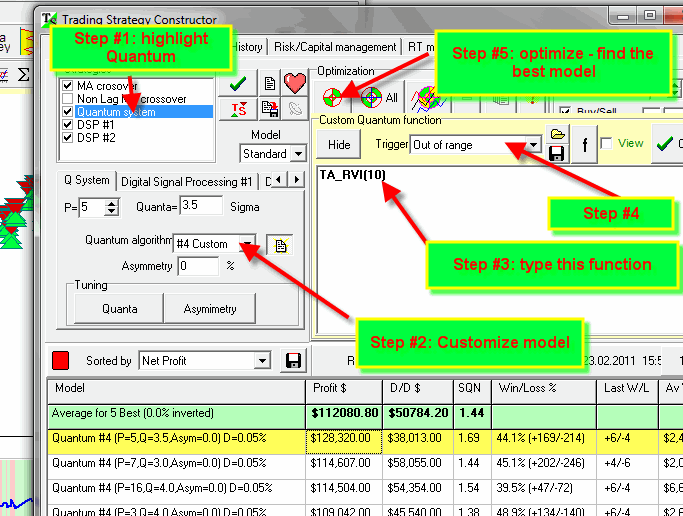Viewport: 683px width, 516px height.
Task: Switch to Digital Signal Processing #1 tab
Action: pyautogui.click(x=187, y=181)
